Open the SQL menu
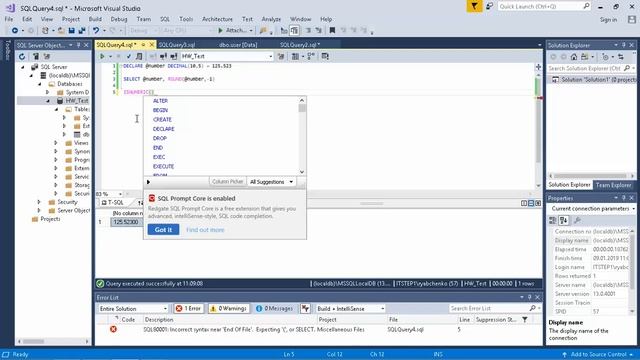Viewport: 640px width, 360px height. coord(165,19)
